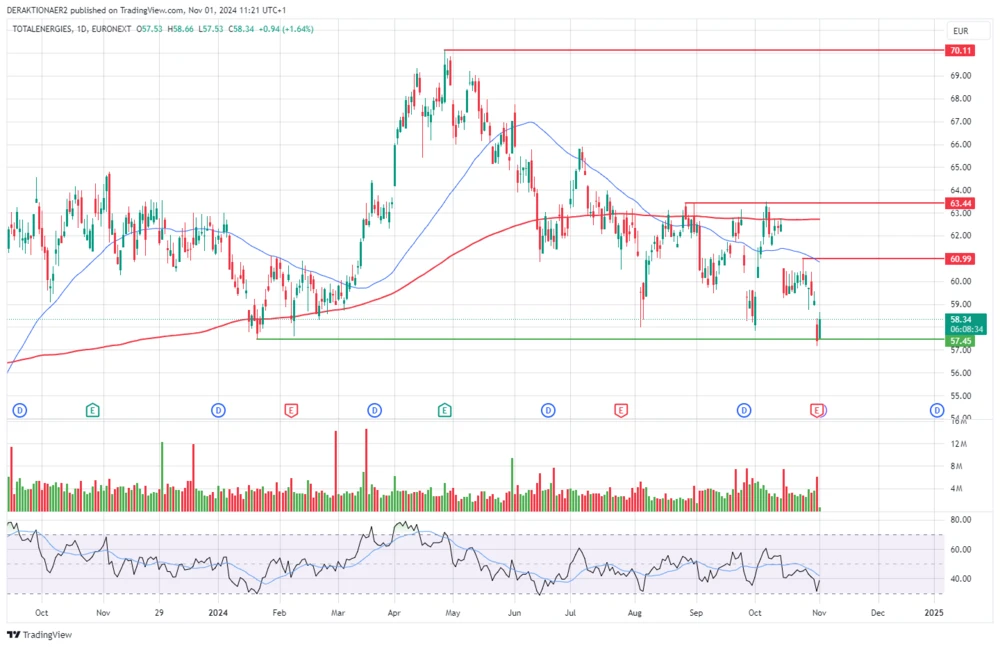This screenshot has width=1000, height=647.
Task: Click the blue dividend D marker near April
Action: pos(375,409)
